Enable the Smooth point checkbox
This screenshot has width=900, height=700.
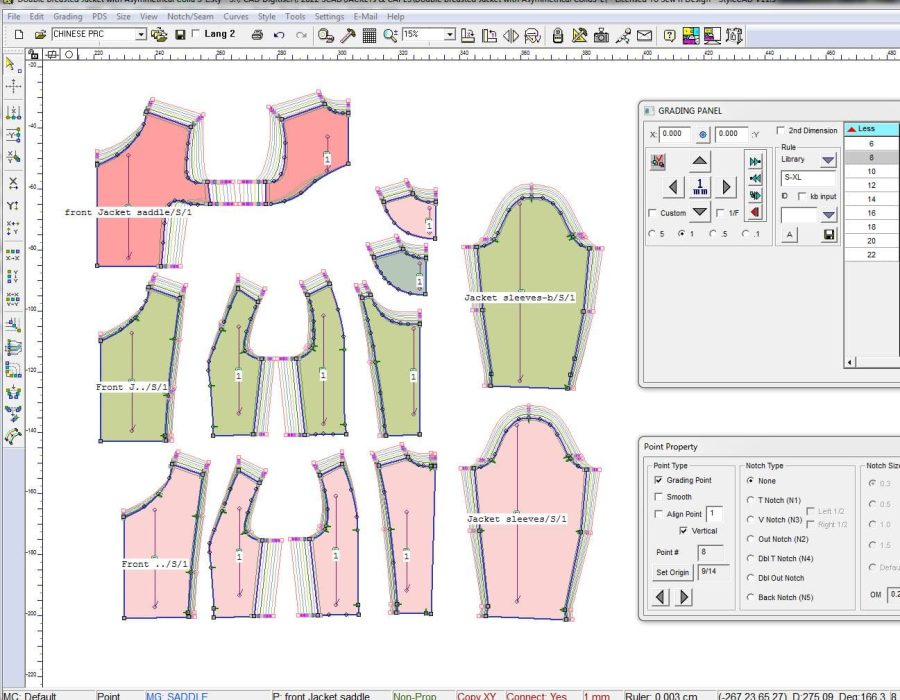658,497
